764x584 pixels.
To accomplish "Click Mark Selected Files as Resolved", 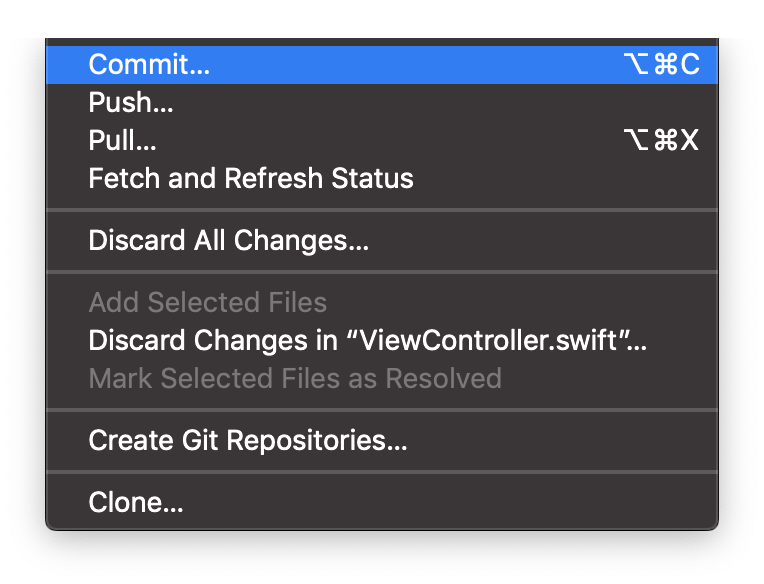I will click(382, 378).
